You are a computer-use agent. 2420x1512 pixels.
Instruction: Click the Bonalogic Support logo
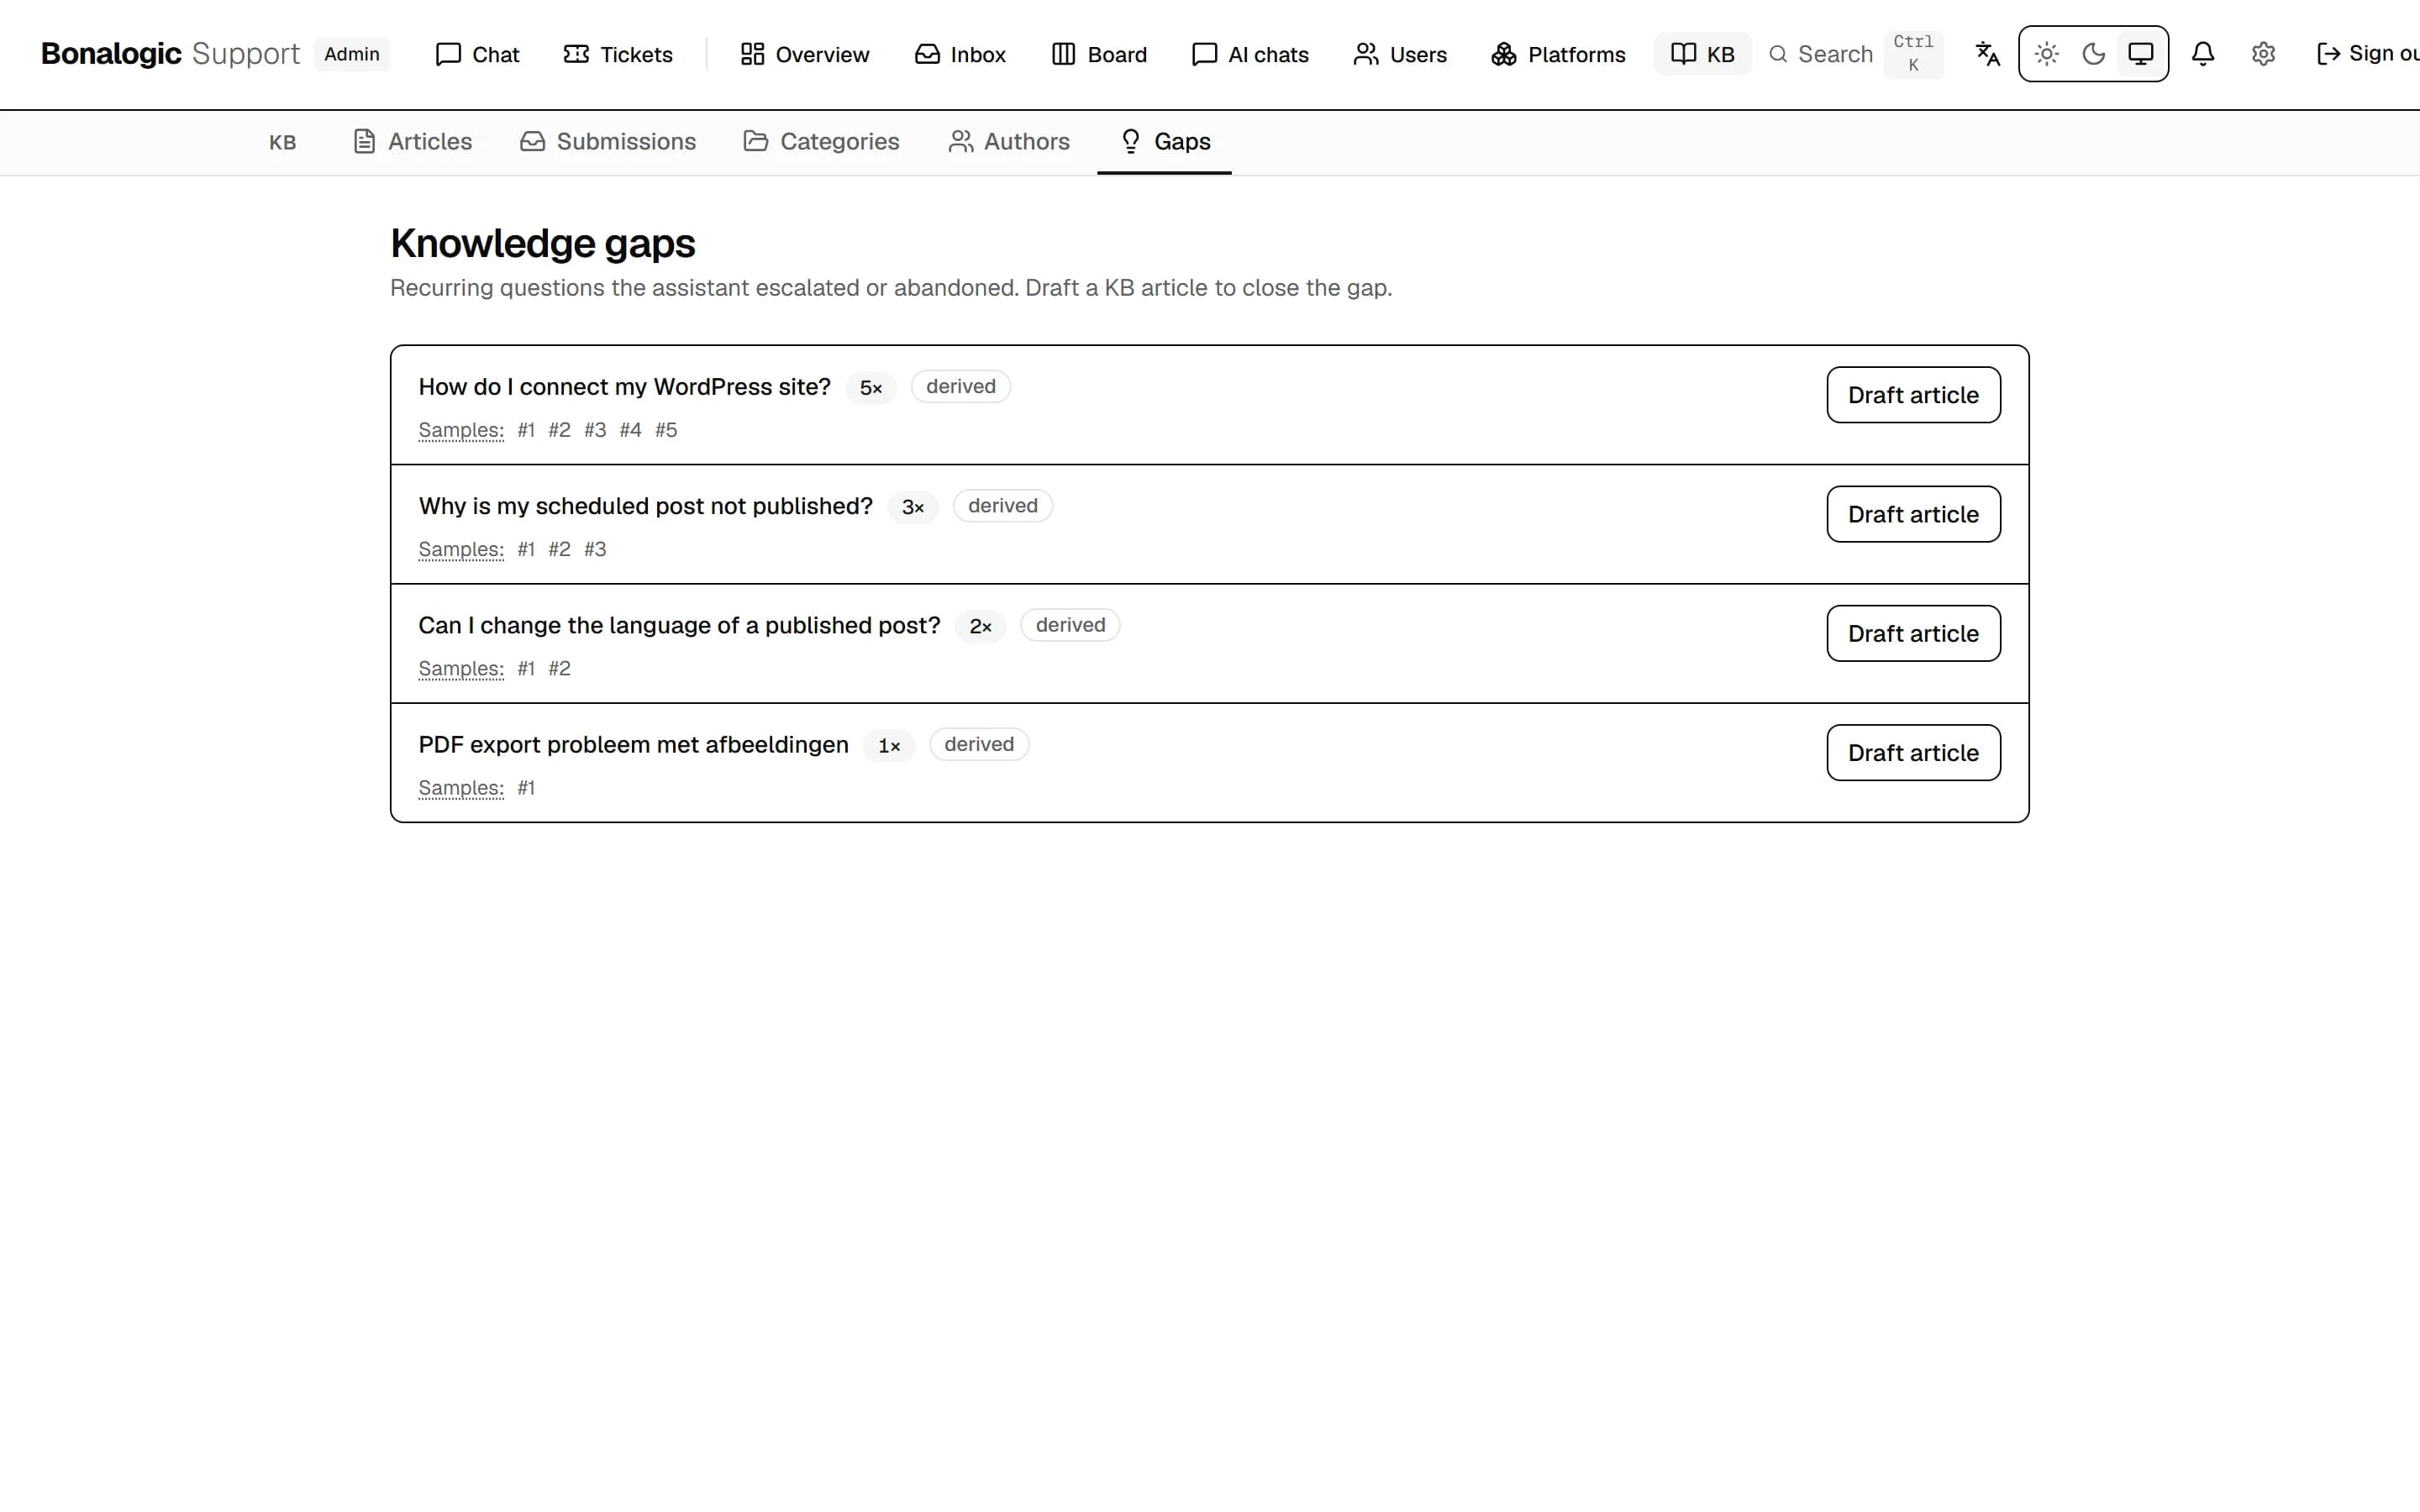tap(170, 54)
